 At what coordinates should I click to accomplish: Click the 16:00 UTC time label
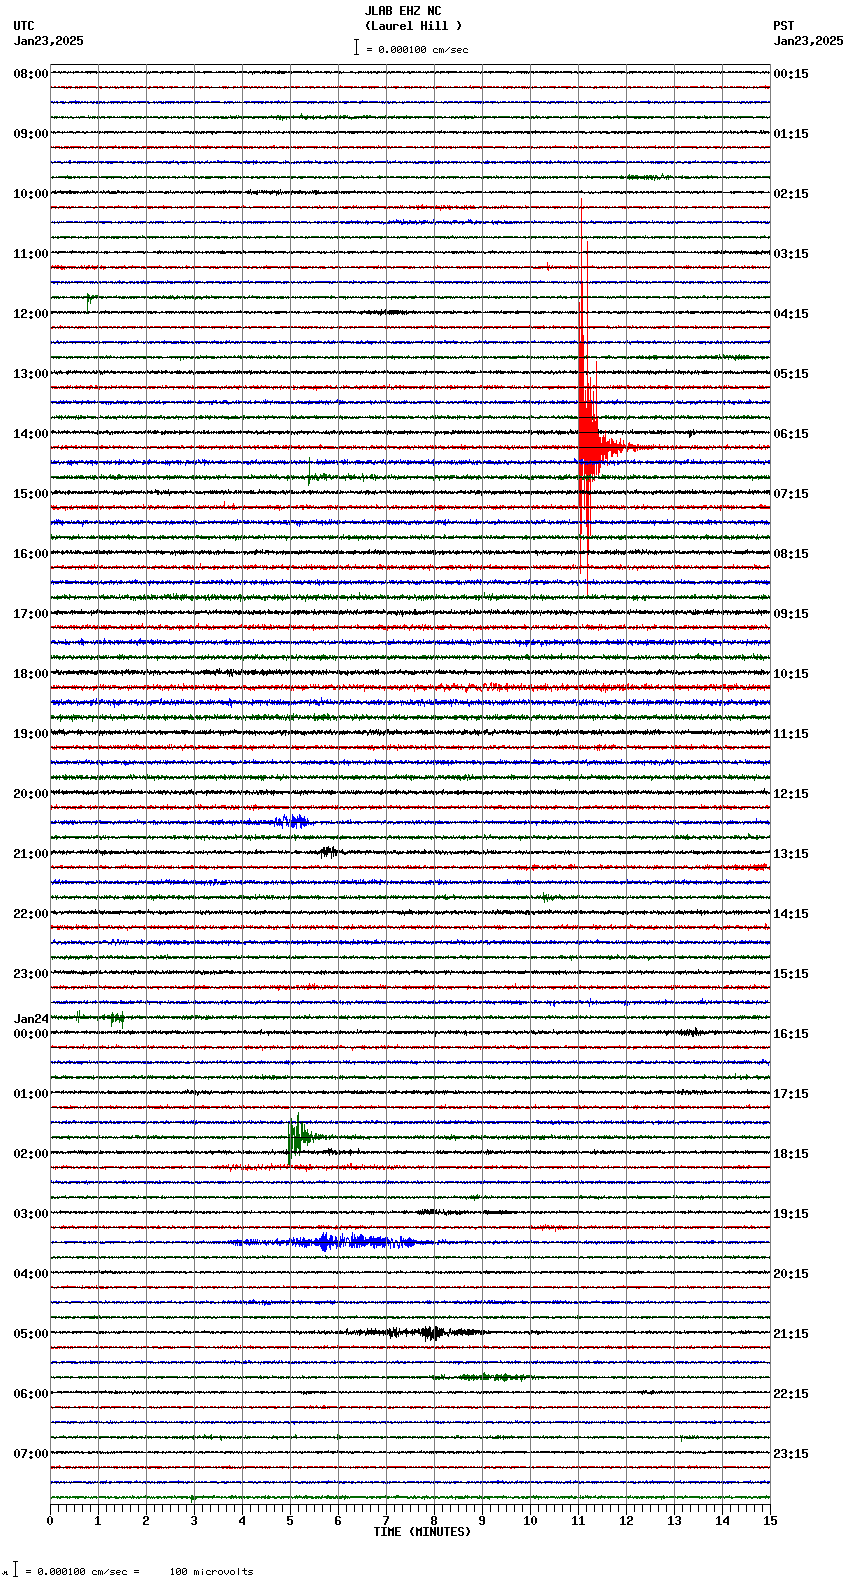pos(31,554)
